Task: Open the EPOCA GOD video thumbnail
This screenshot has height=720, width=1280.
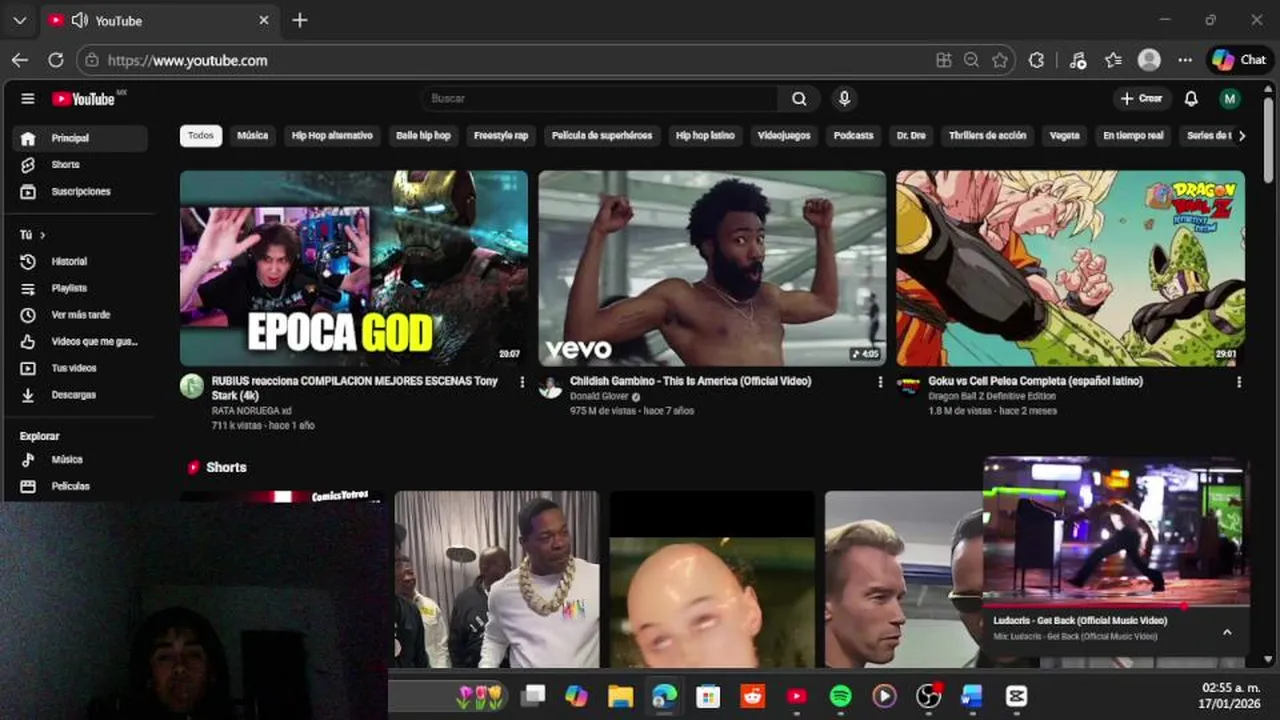Action: [x=354, y=268]
